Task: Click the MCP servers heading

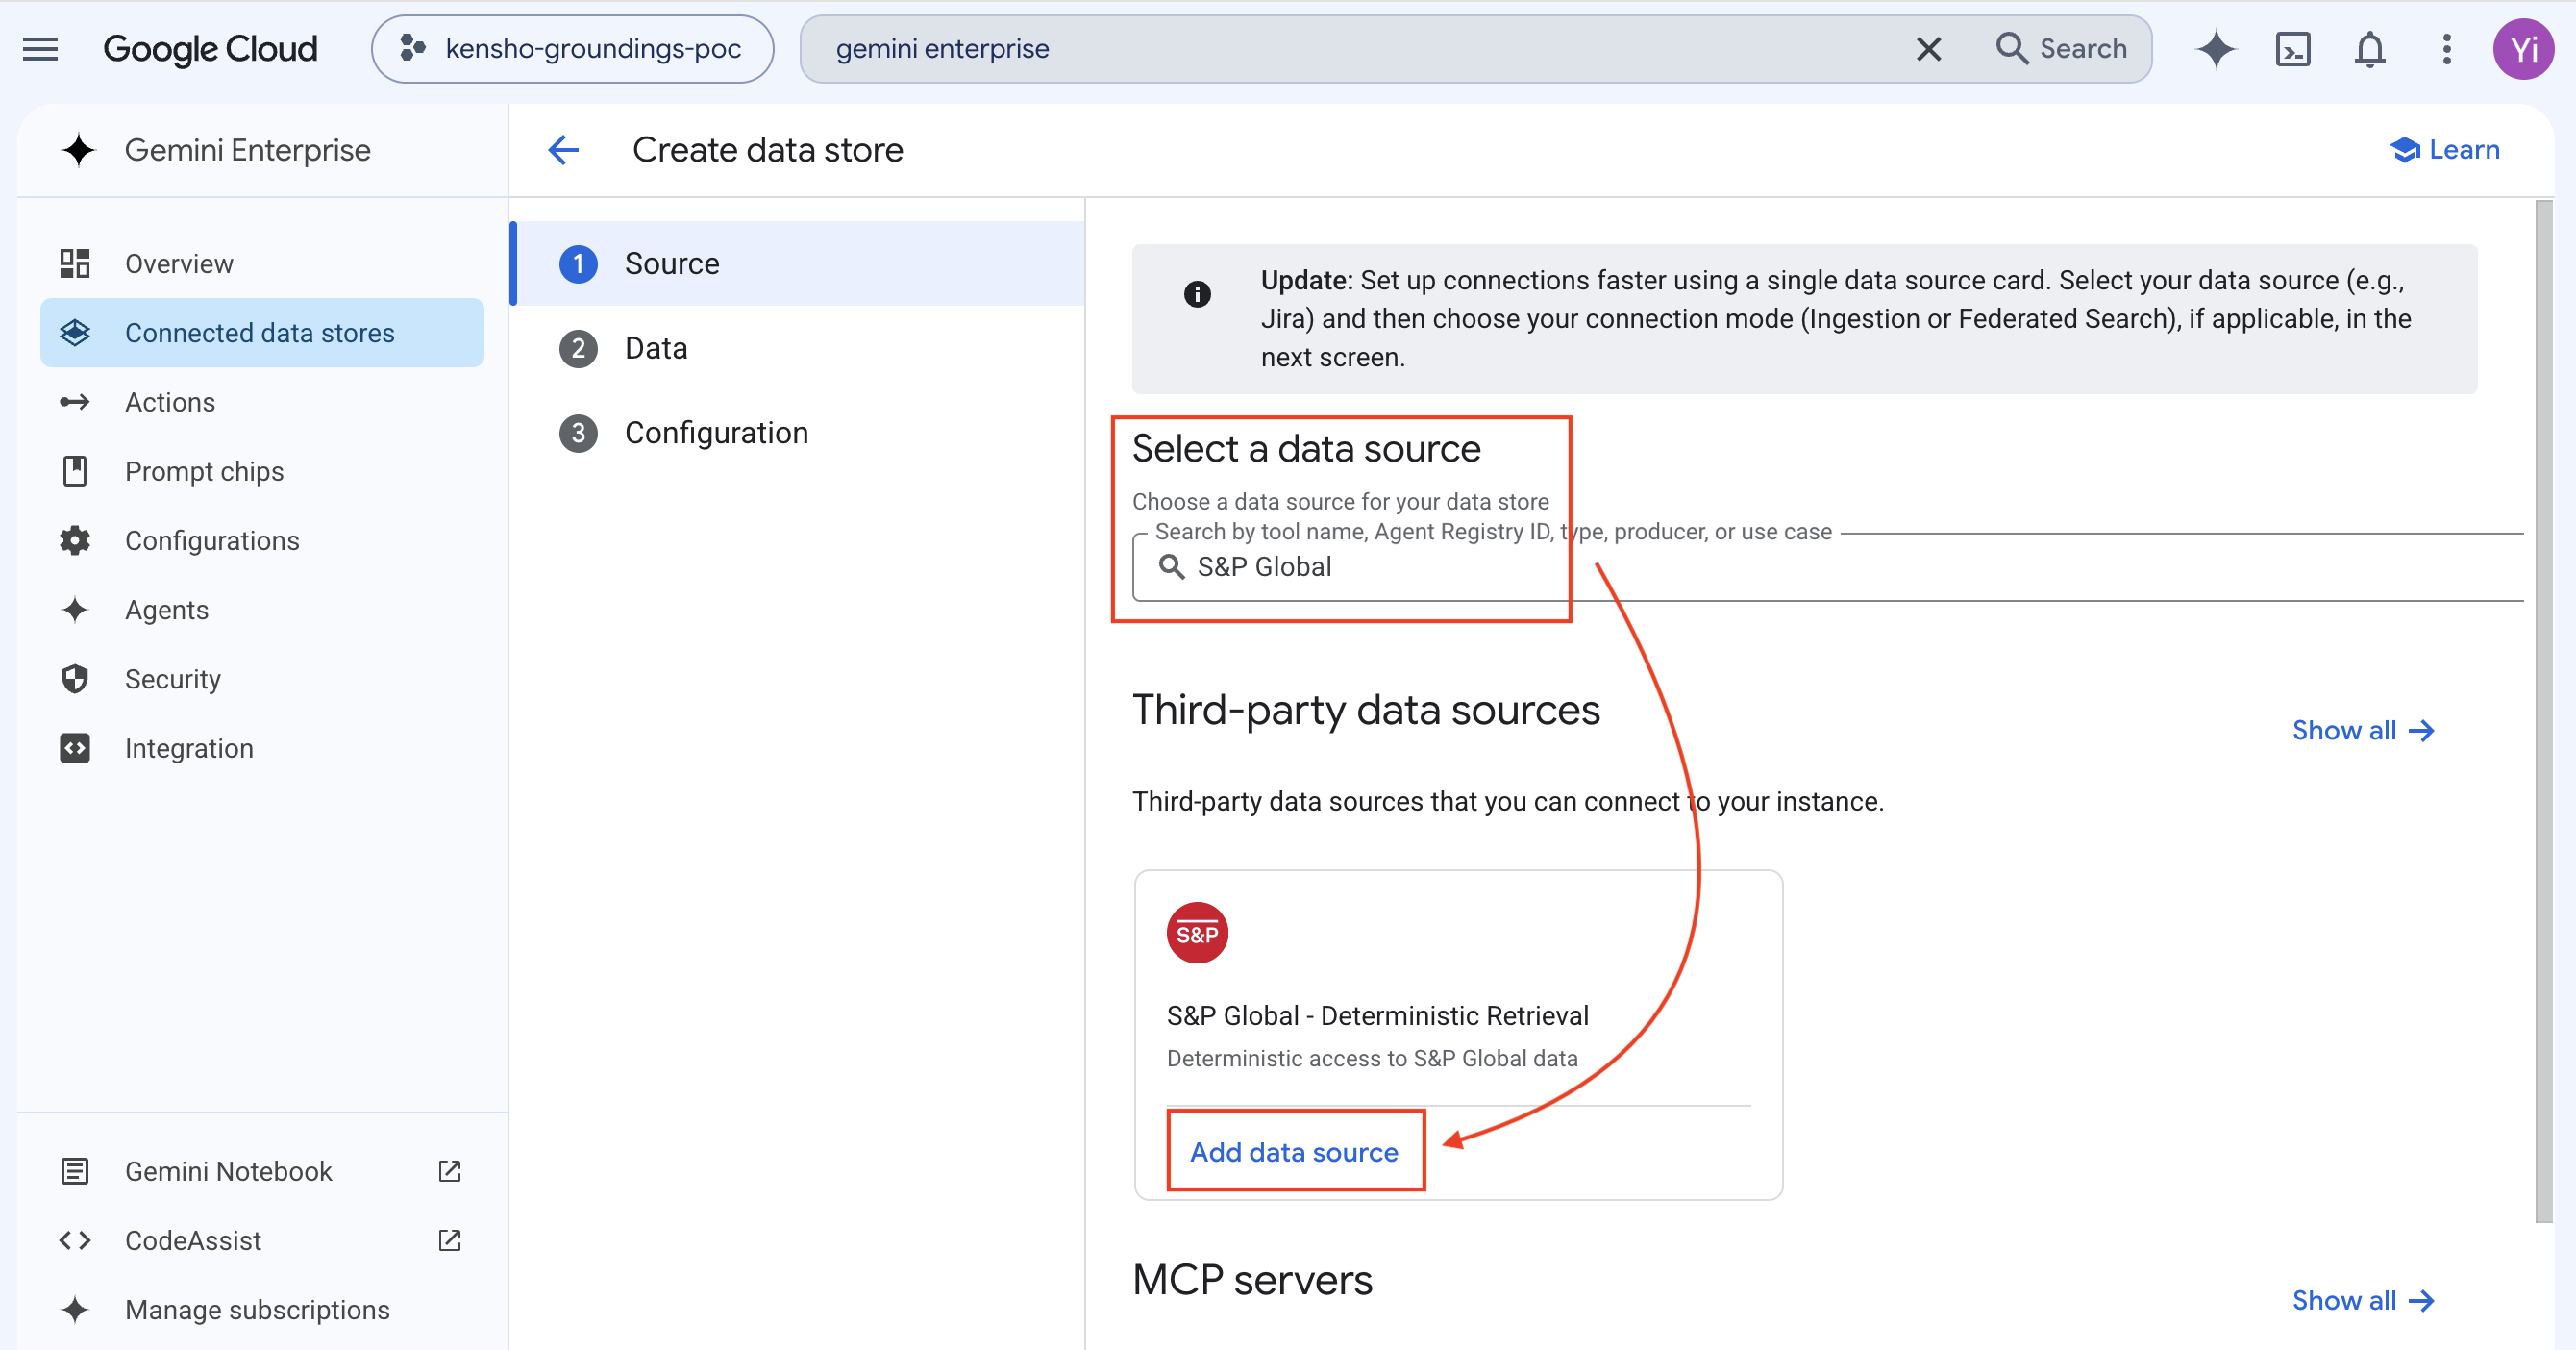Action: pyautogui.click(x=1252, y=1280)
